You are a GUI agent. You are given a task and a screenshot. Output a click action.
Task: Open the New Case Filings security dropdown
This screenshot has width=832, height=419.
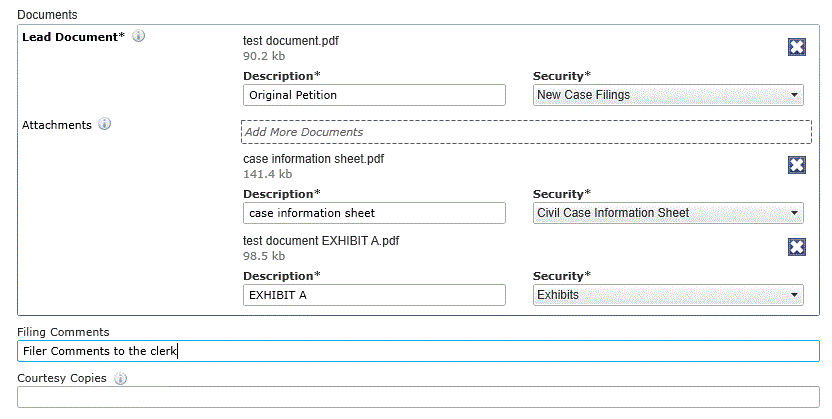pos(668,95)
